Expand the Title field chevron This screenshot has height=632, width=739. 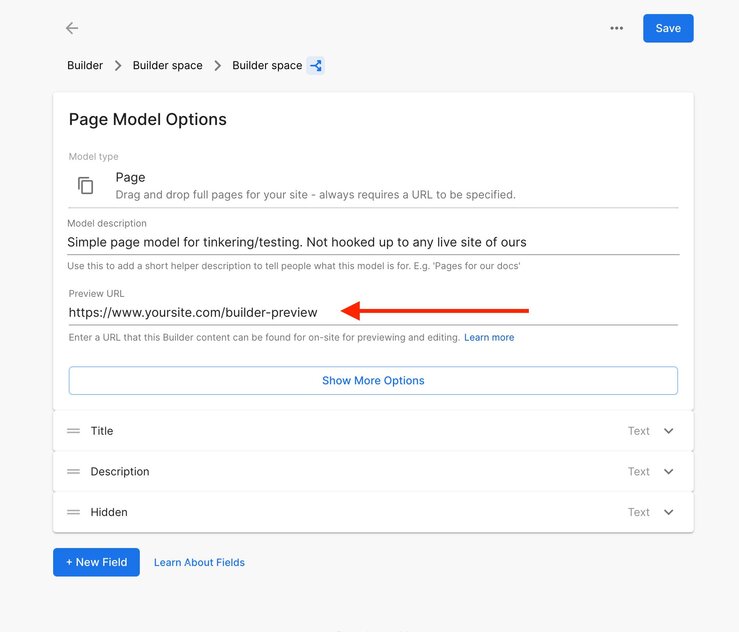668,431
